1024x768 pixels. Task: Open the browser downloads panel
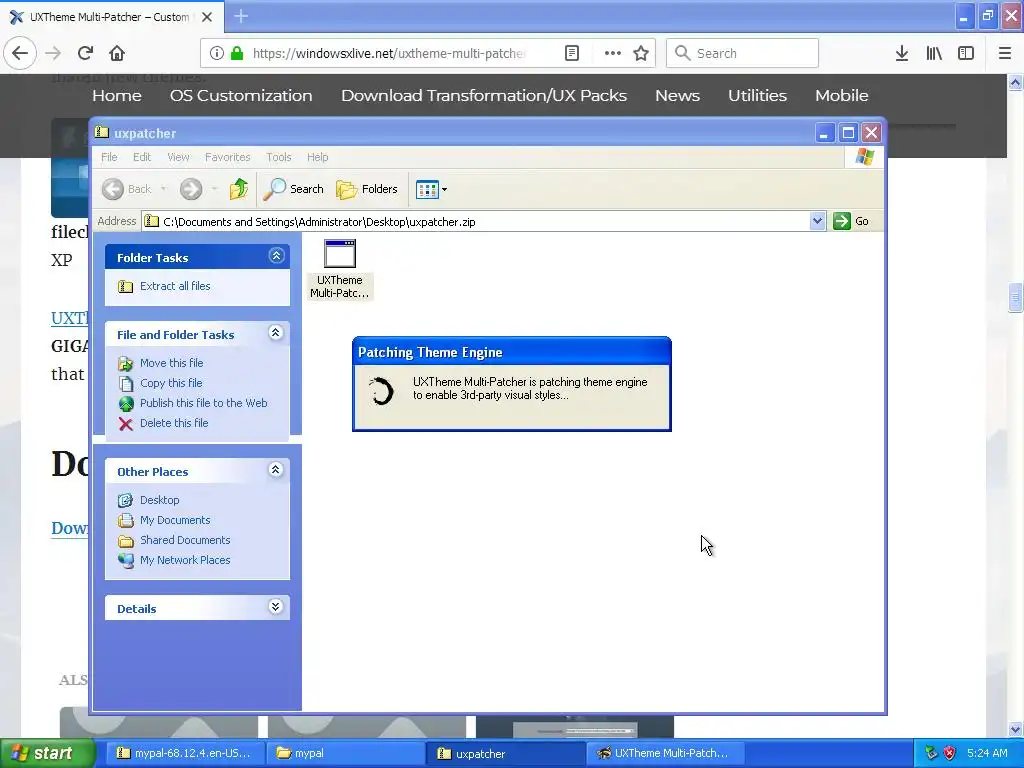click(x=901, y=53)
